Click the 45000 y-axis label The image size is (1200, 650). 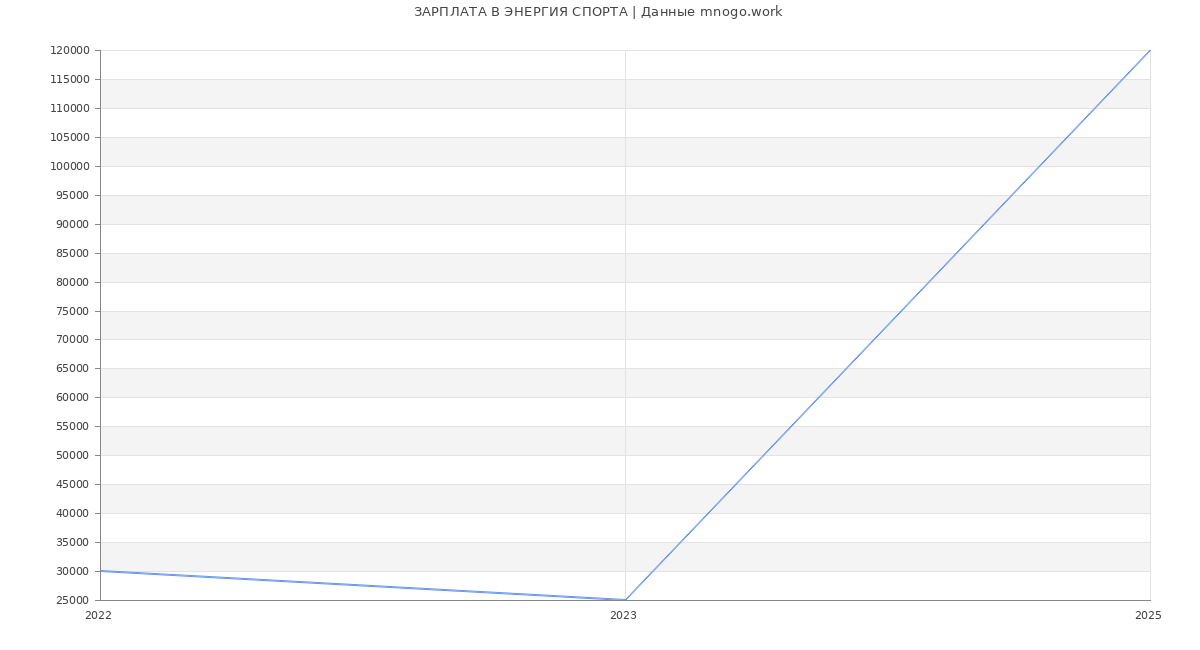(73, 485)
